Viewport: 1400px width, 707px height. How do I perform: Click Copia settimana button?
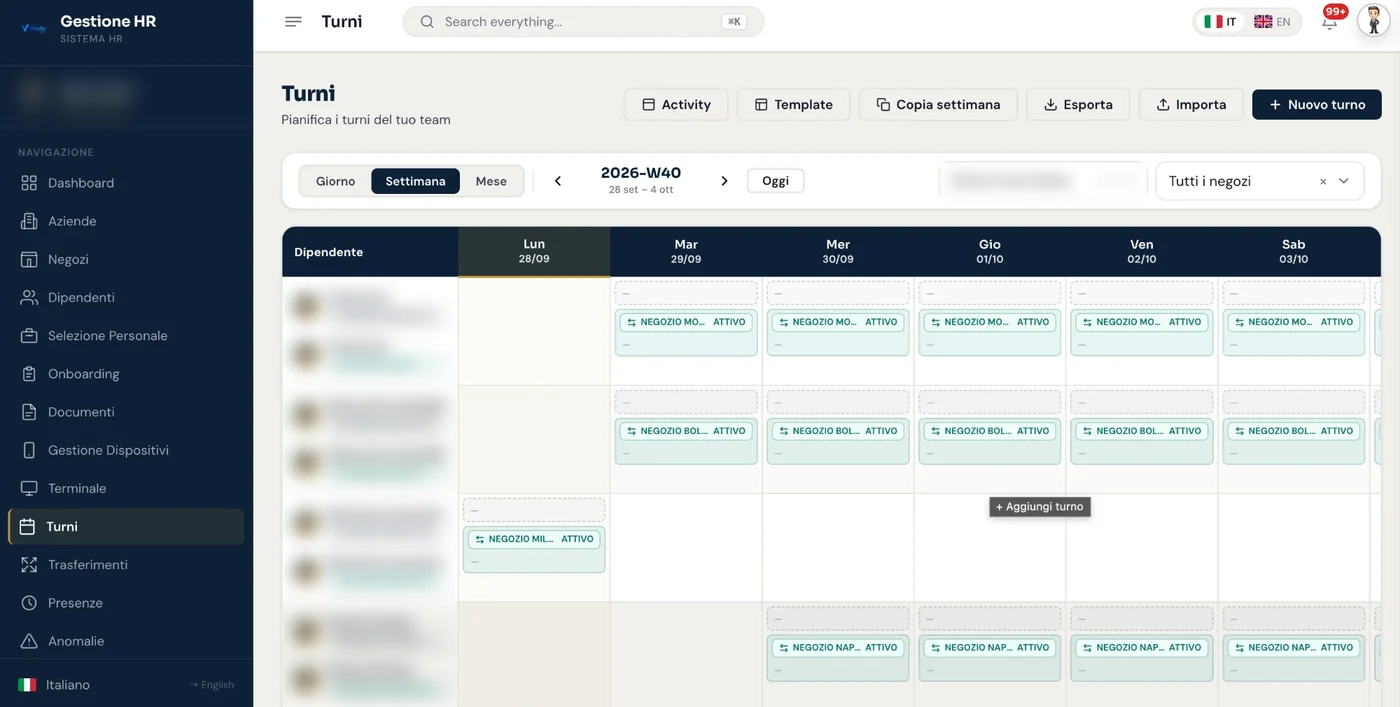[938, 104]
